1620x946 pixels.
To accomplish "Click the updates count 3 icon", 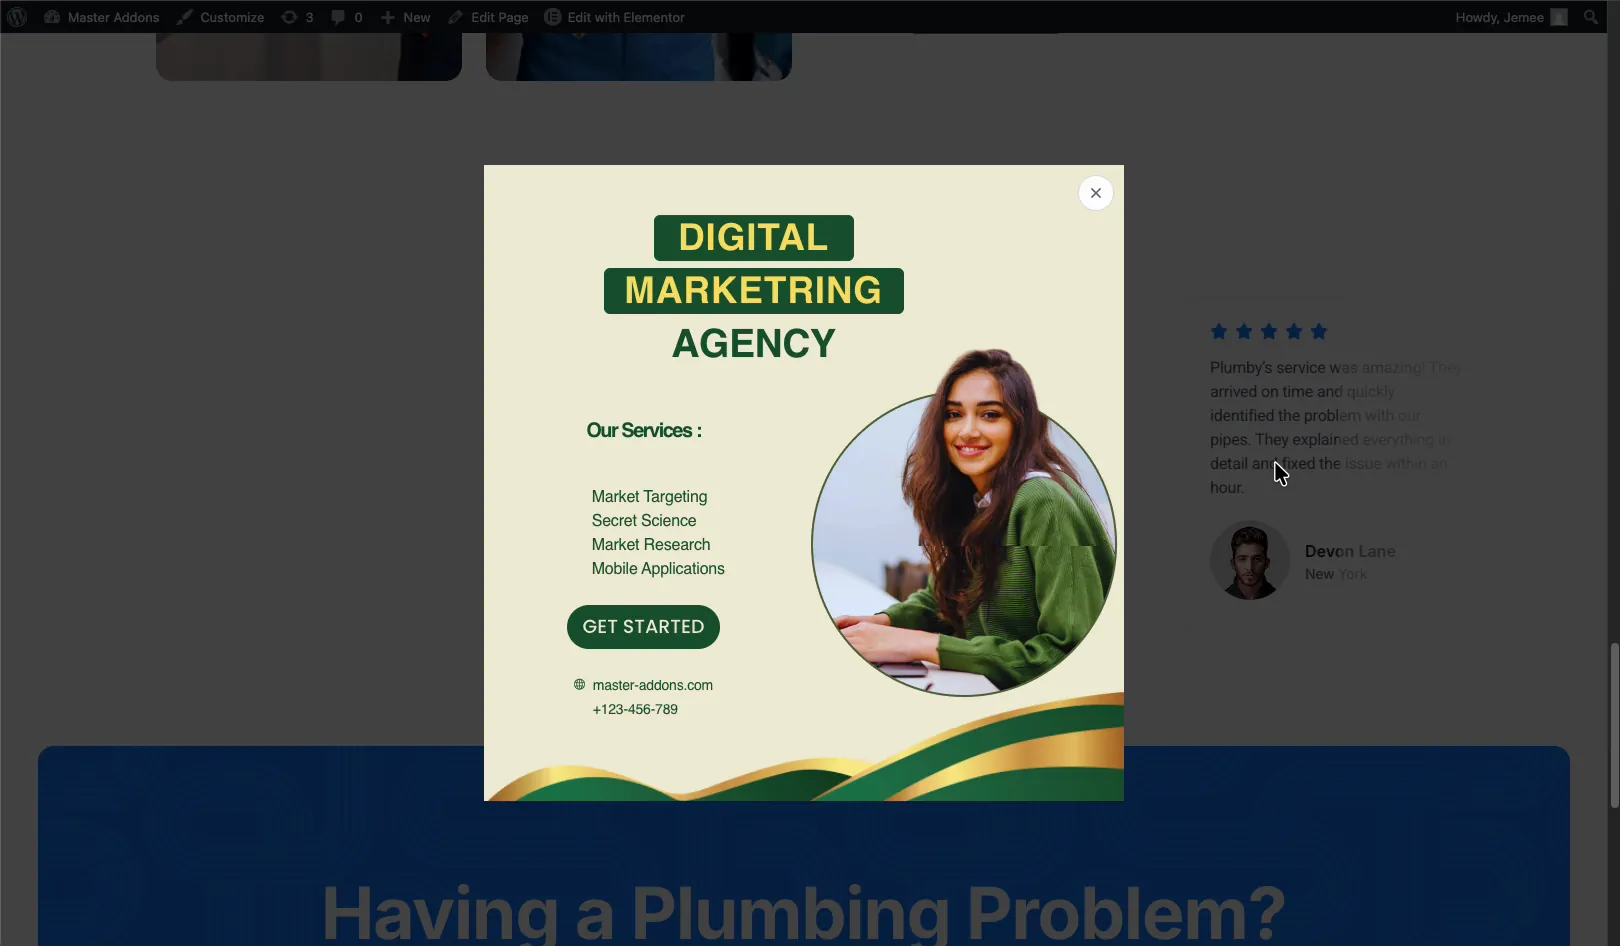I will 297,17.
